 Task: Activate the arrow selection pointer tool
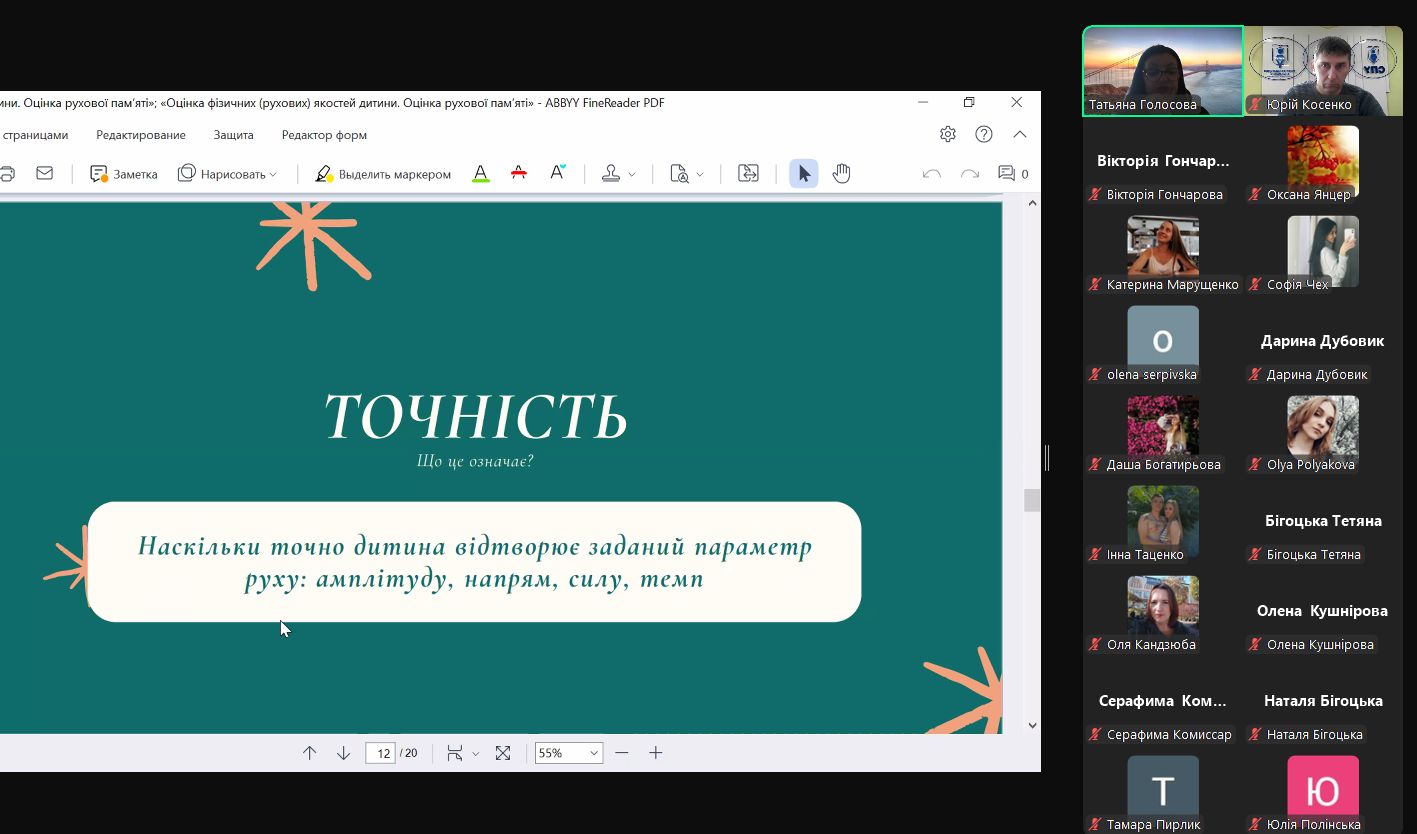click(x=803, y=174)
